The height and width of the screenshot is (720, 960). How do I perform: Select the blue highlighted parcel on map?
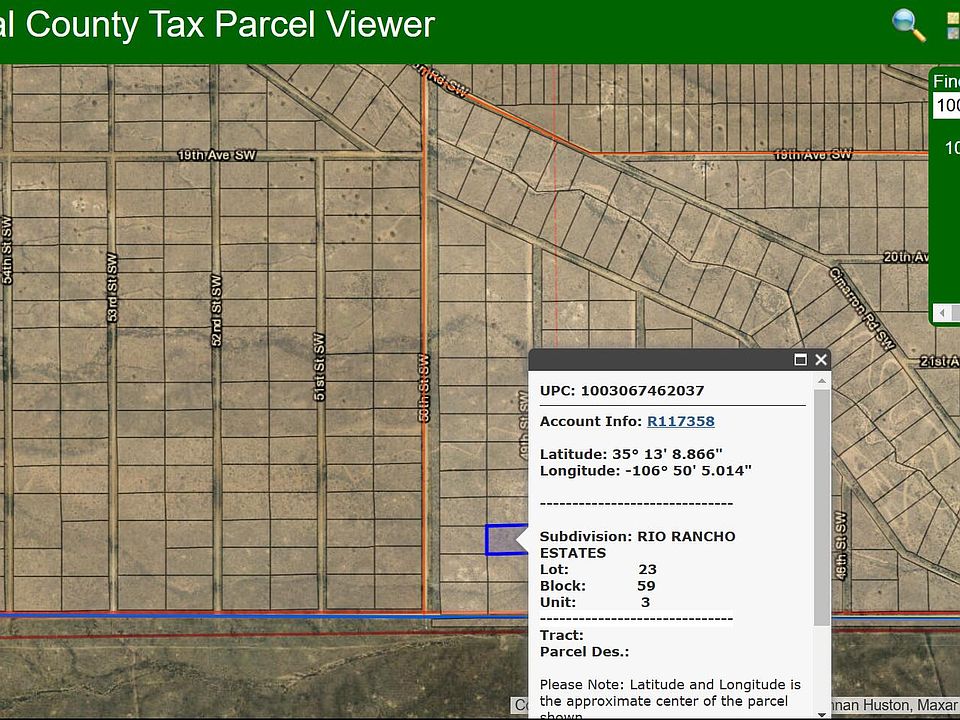[x=506, y=540]
